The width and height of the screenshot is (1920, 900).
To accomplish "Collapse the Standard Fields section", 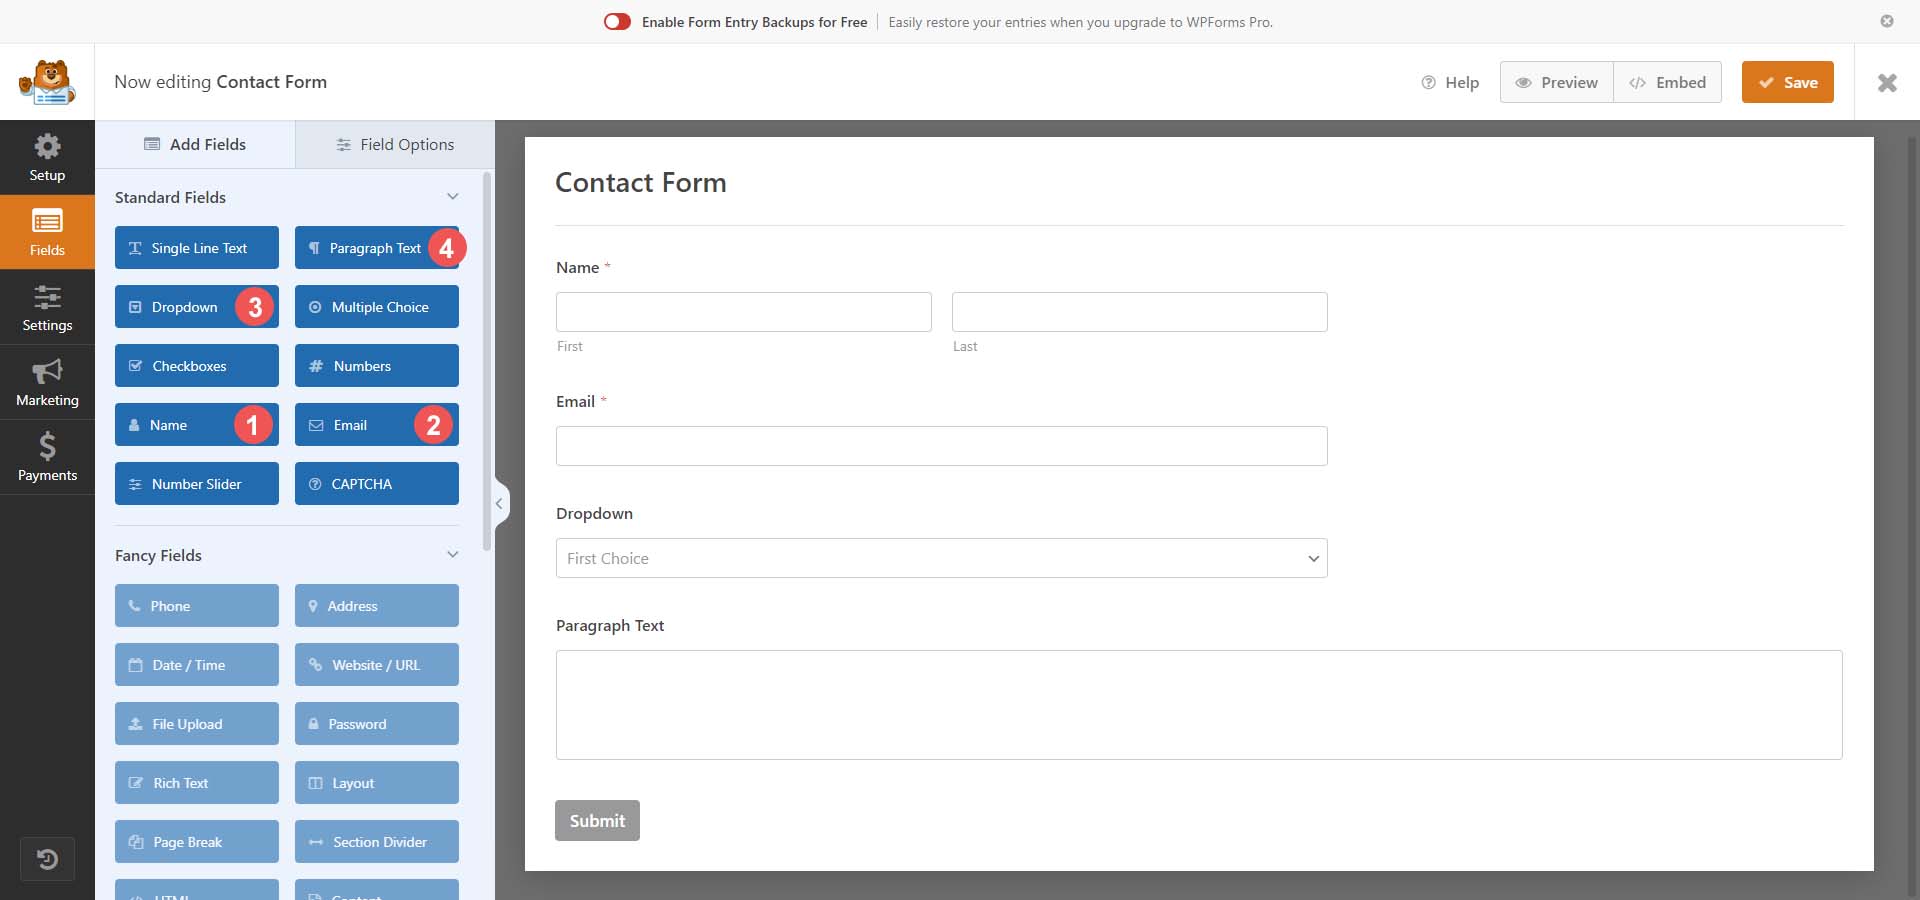I will tap(453, 197).
